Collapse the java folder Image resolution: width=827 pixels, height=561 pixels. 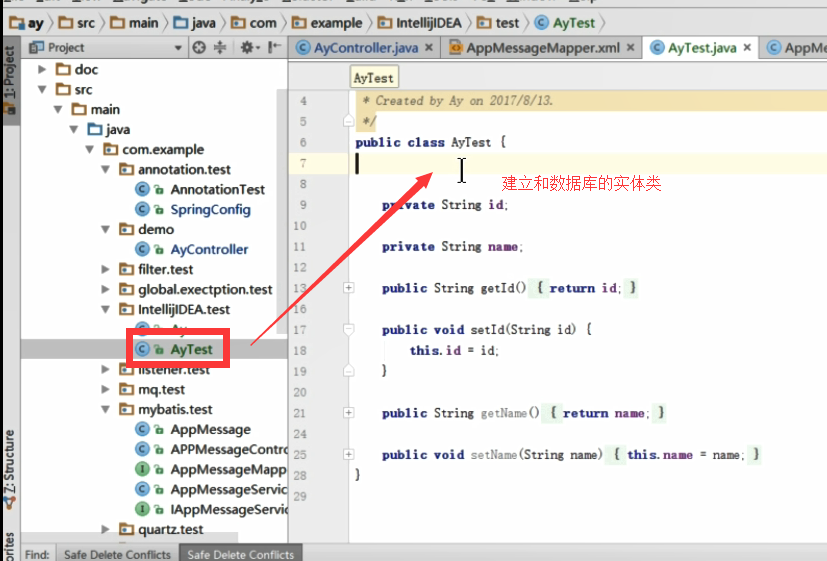click(x=74, y=129)
